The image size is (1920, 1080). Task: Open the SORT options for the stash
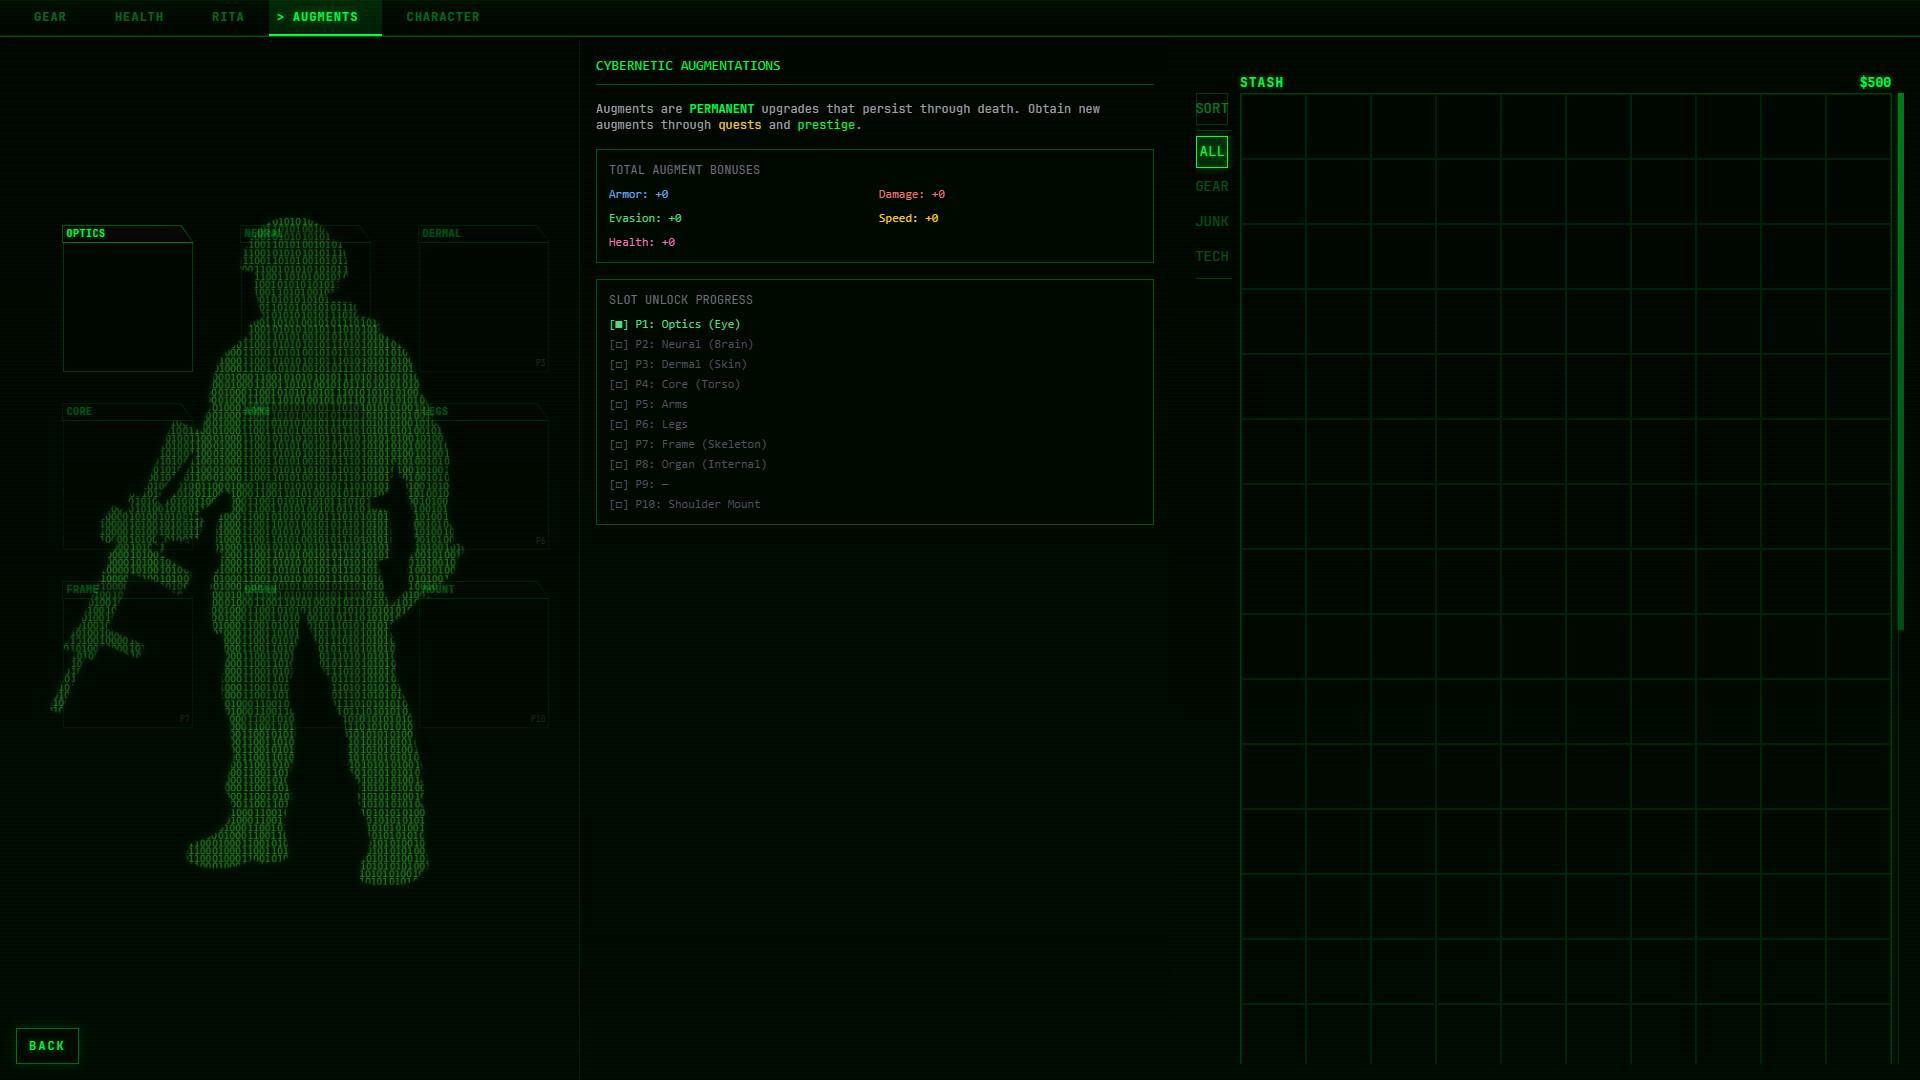pos(1212,108)
